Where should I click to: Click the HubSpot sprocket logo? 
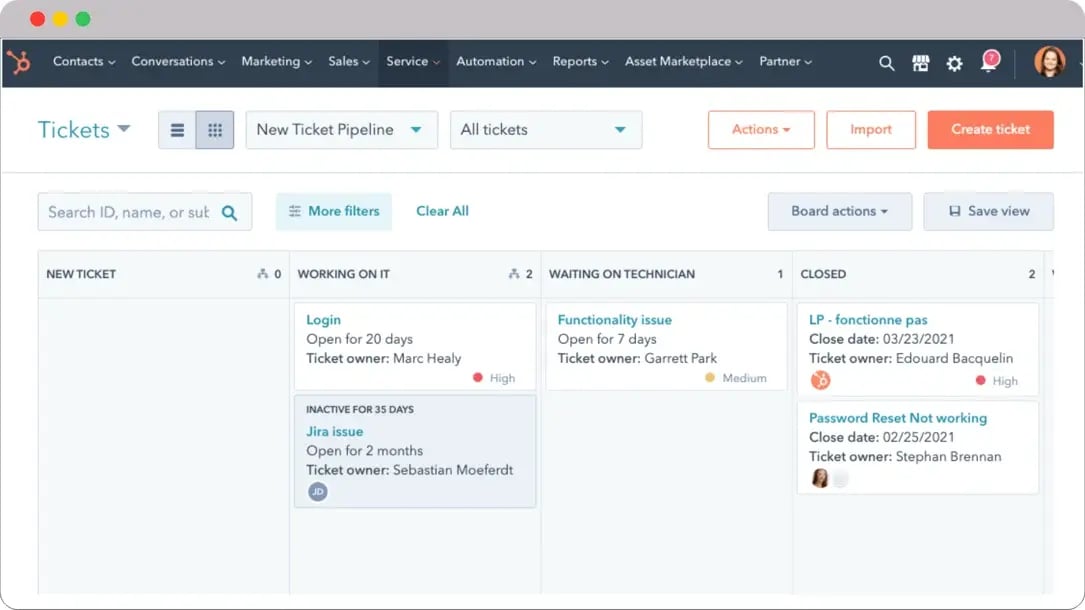pos(19,62)
